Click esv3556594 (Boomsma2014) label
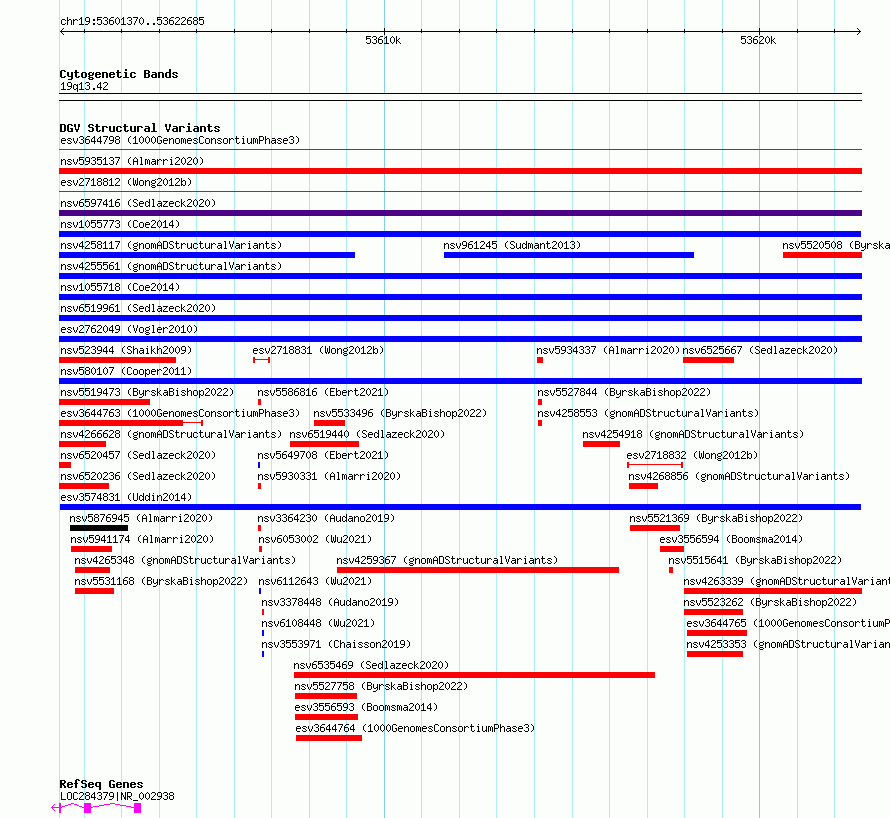The image size is (890, 818). click(731, 539)
